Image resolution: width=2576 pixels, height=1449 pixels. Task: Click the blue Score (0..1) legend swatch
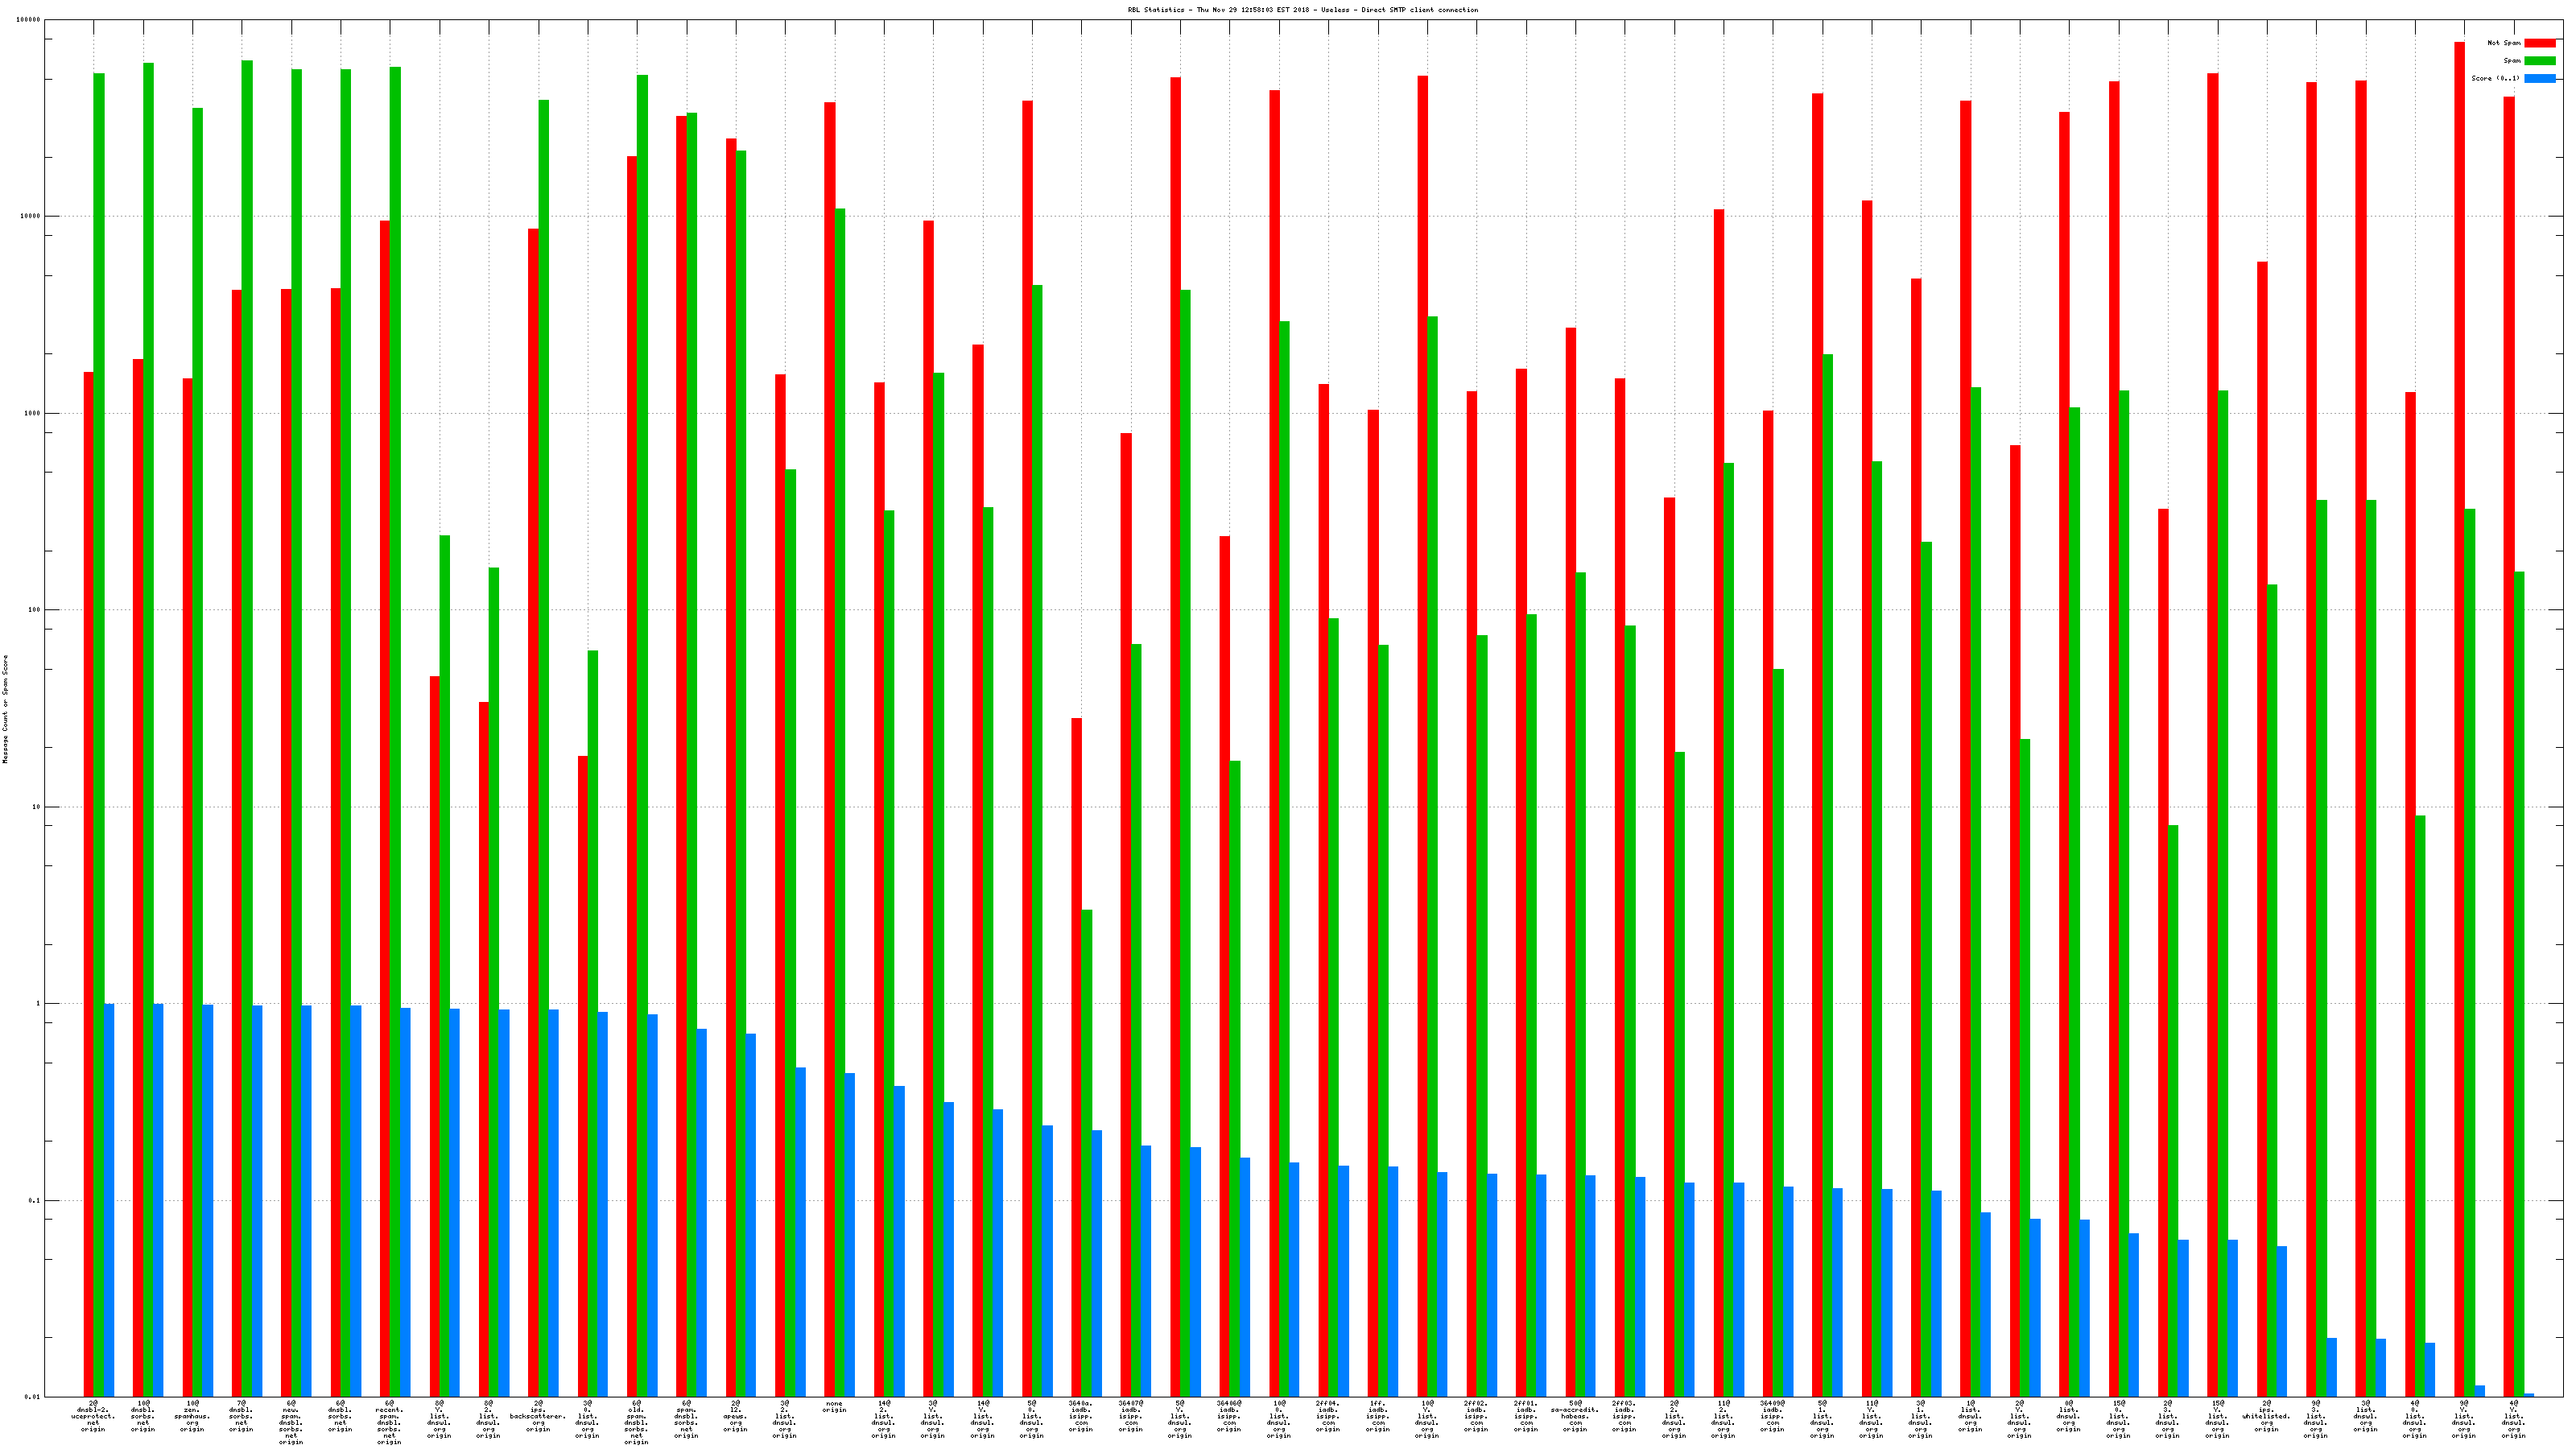pyautogui.click(x=2539, y=78)
